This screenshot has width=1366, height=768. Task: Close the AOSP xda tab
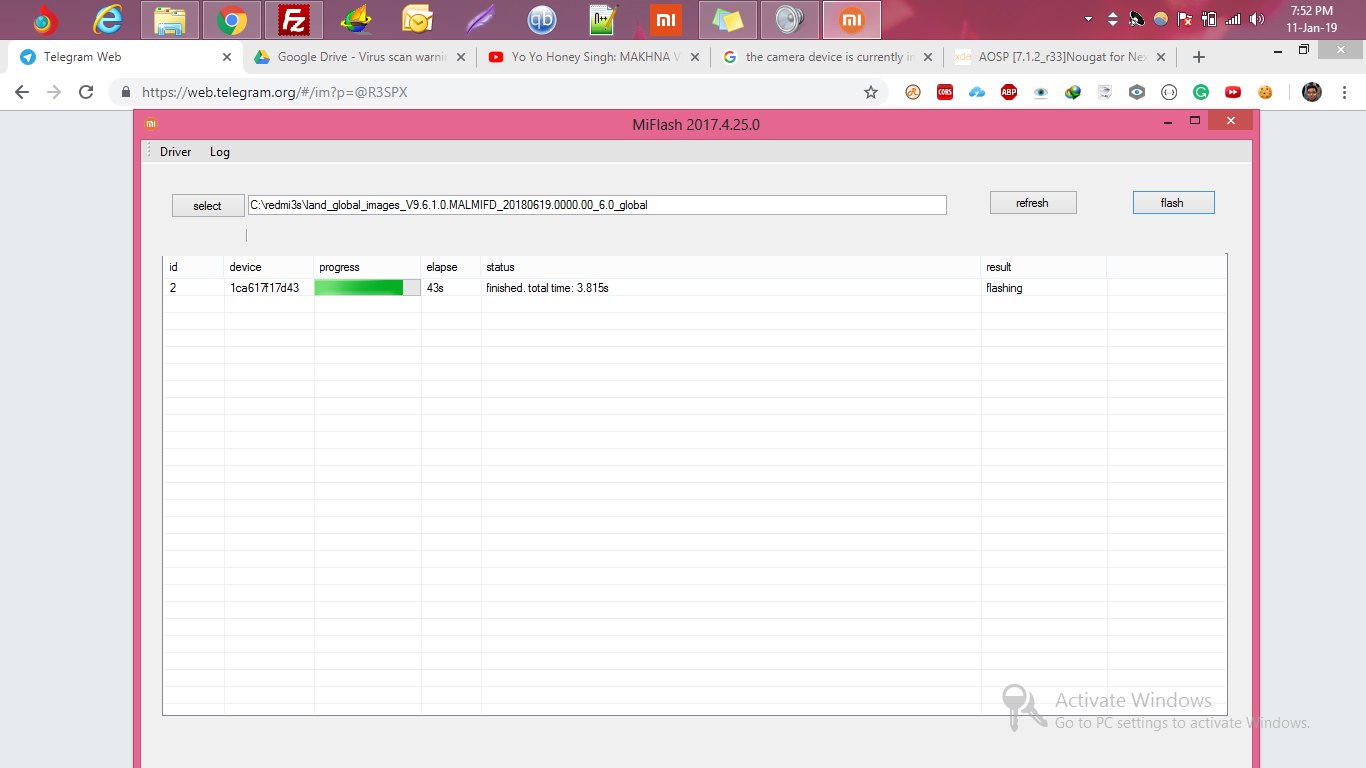tap(1163, 57)
